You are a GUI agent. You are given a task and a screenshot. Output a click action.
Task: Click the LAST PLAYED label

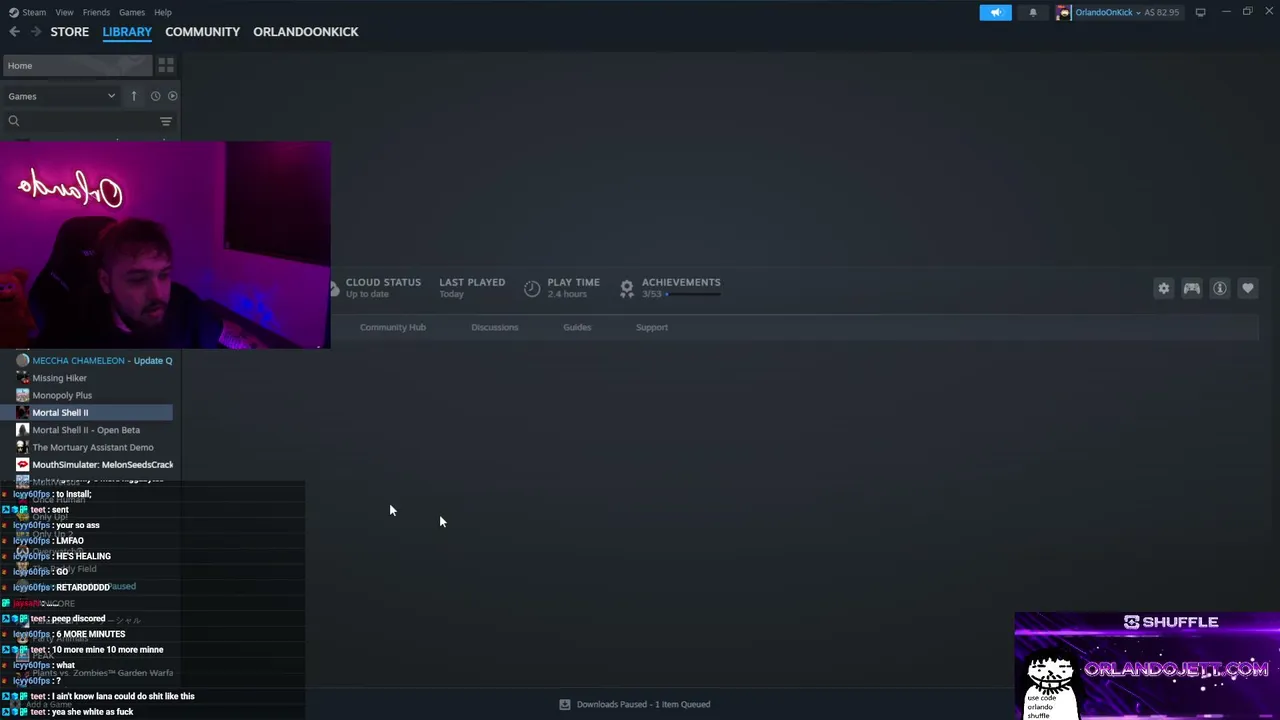[x=472, y=282]
